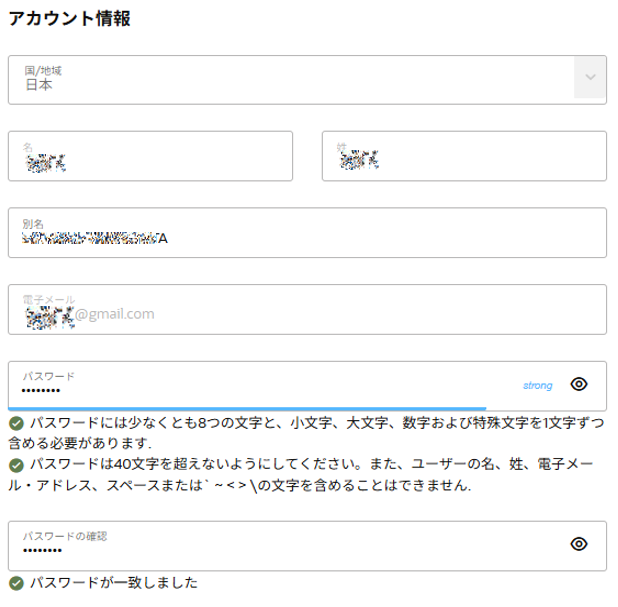This screenshot has height=607, width=618.
Task: Toggle visibility of パスワードの確認 field
Action: (x=578, y=544)
